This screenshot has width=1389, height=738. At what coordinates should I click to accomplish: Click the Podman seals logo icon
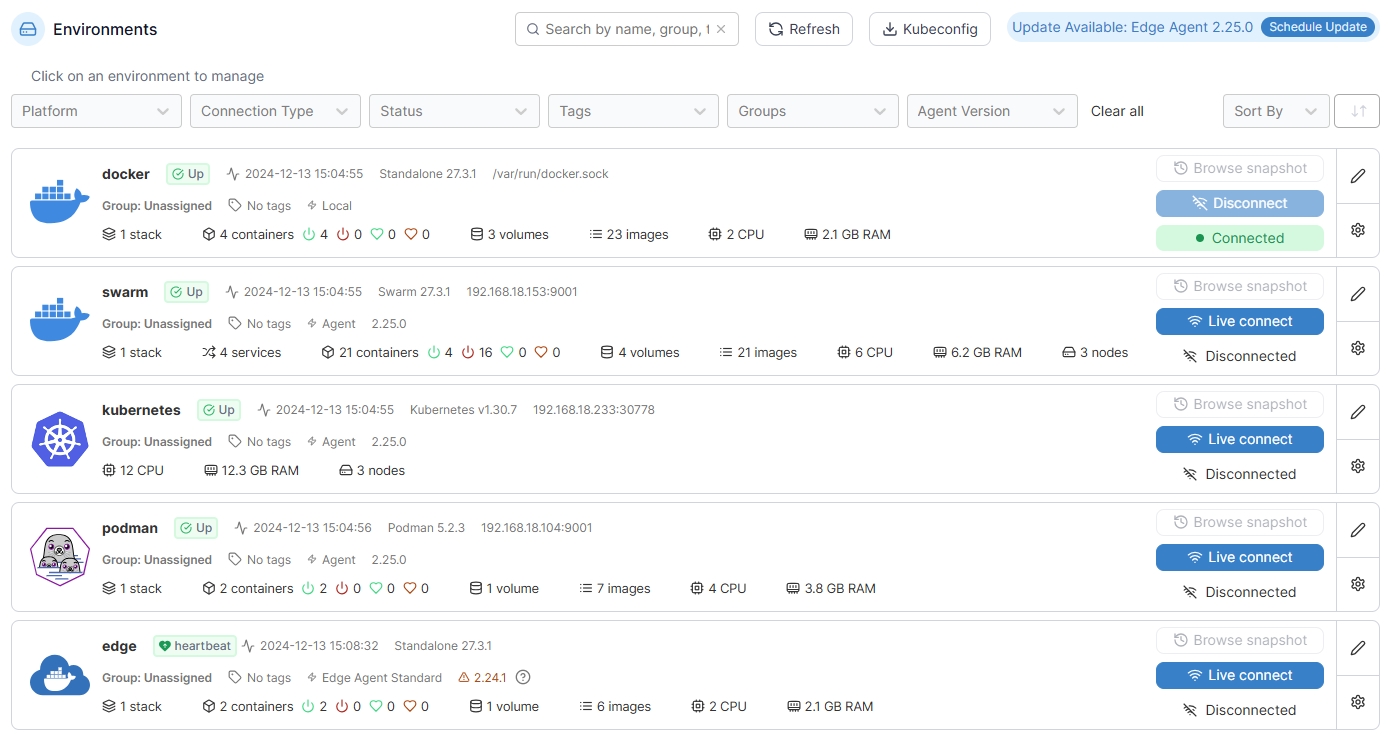[x=60, y=557]
